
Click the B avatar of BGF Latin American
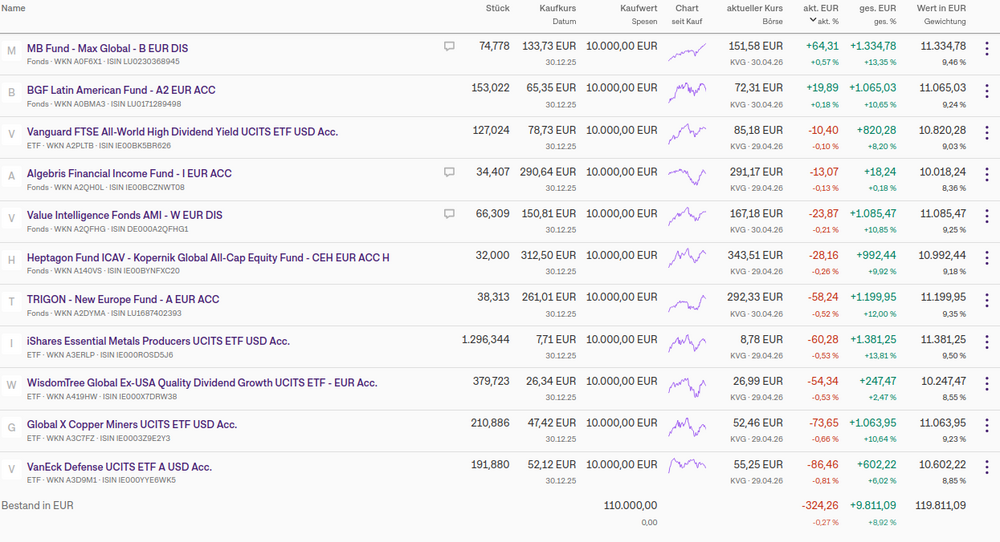[x=11, y=93]
